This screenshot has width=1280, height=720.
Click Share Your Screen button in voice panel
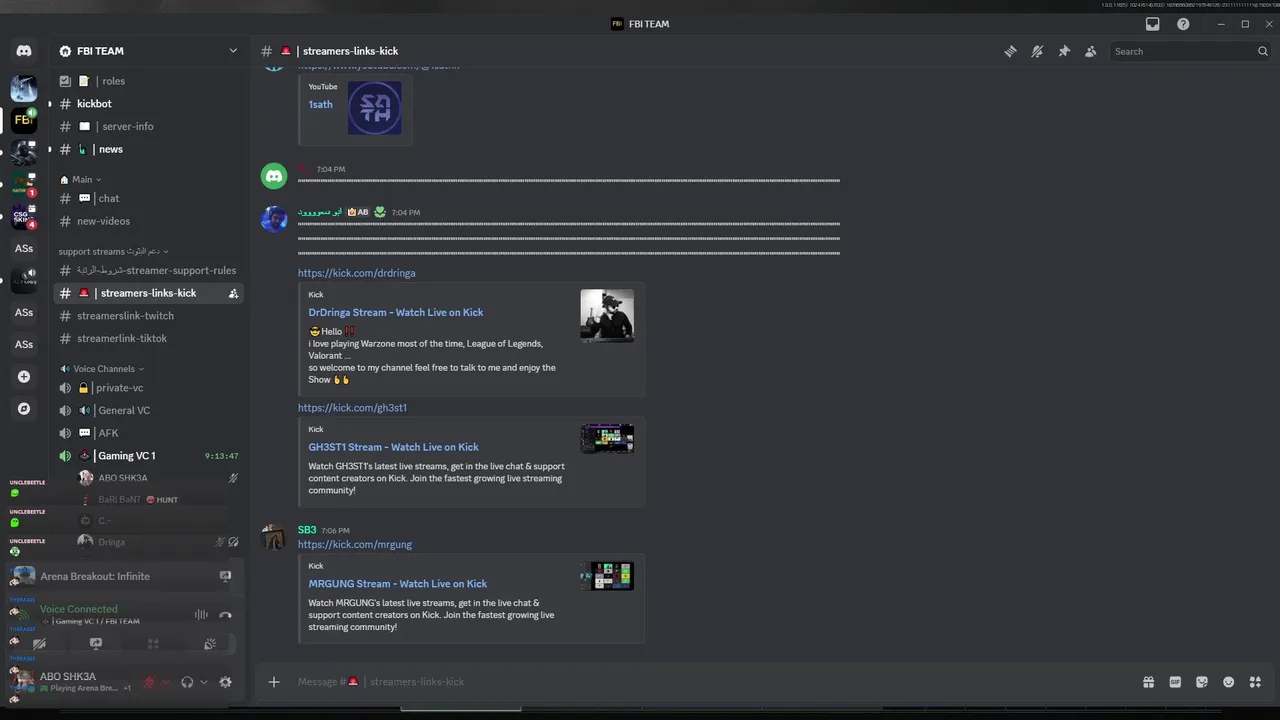pos(96,644)
